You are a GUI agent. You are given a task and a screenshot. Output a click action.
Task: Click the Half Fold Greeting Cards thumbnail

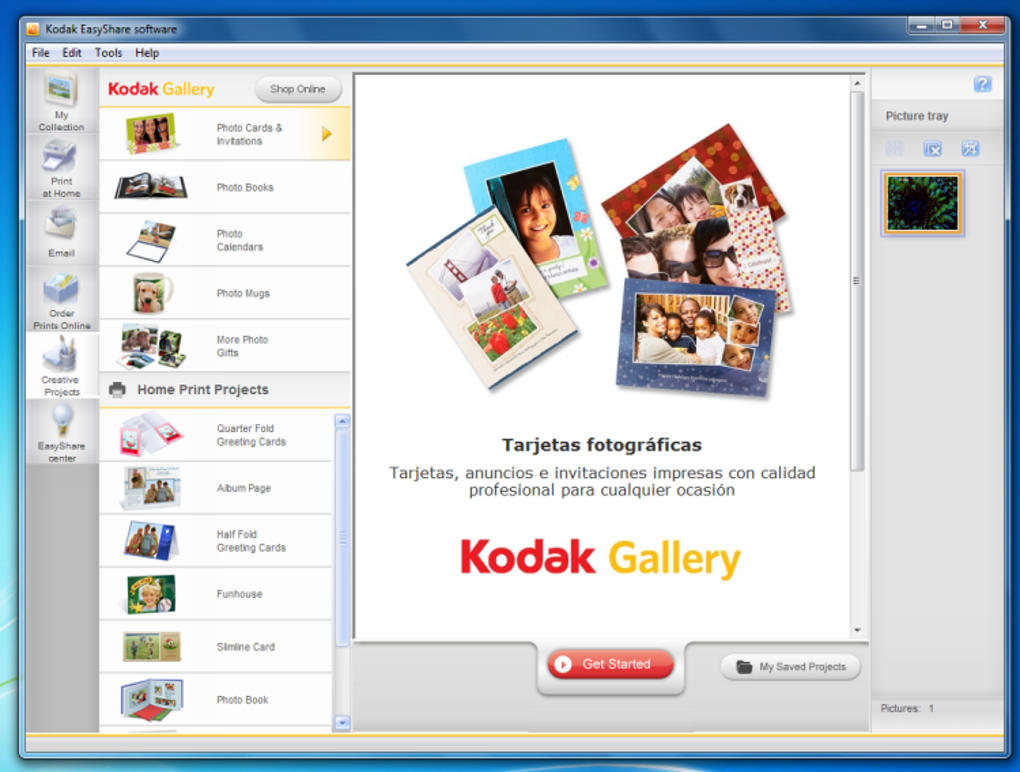click(x=150, y=540)
